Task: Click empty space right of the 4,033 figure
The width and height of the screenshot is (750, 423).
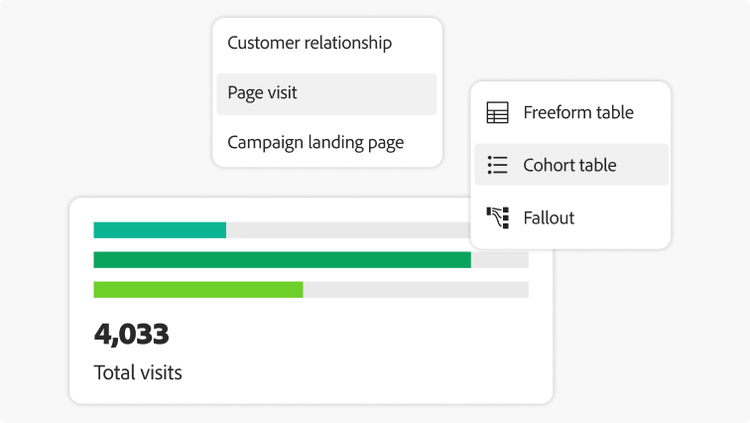Action: [x=350, y=335]
